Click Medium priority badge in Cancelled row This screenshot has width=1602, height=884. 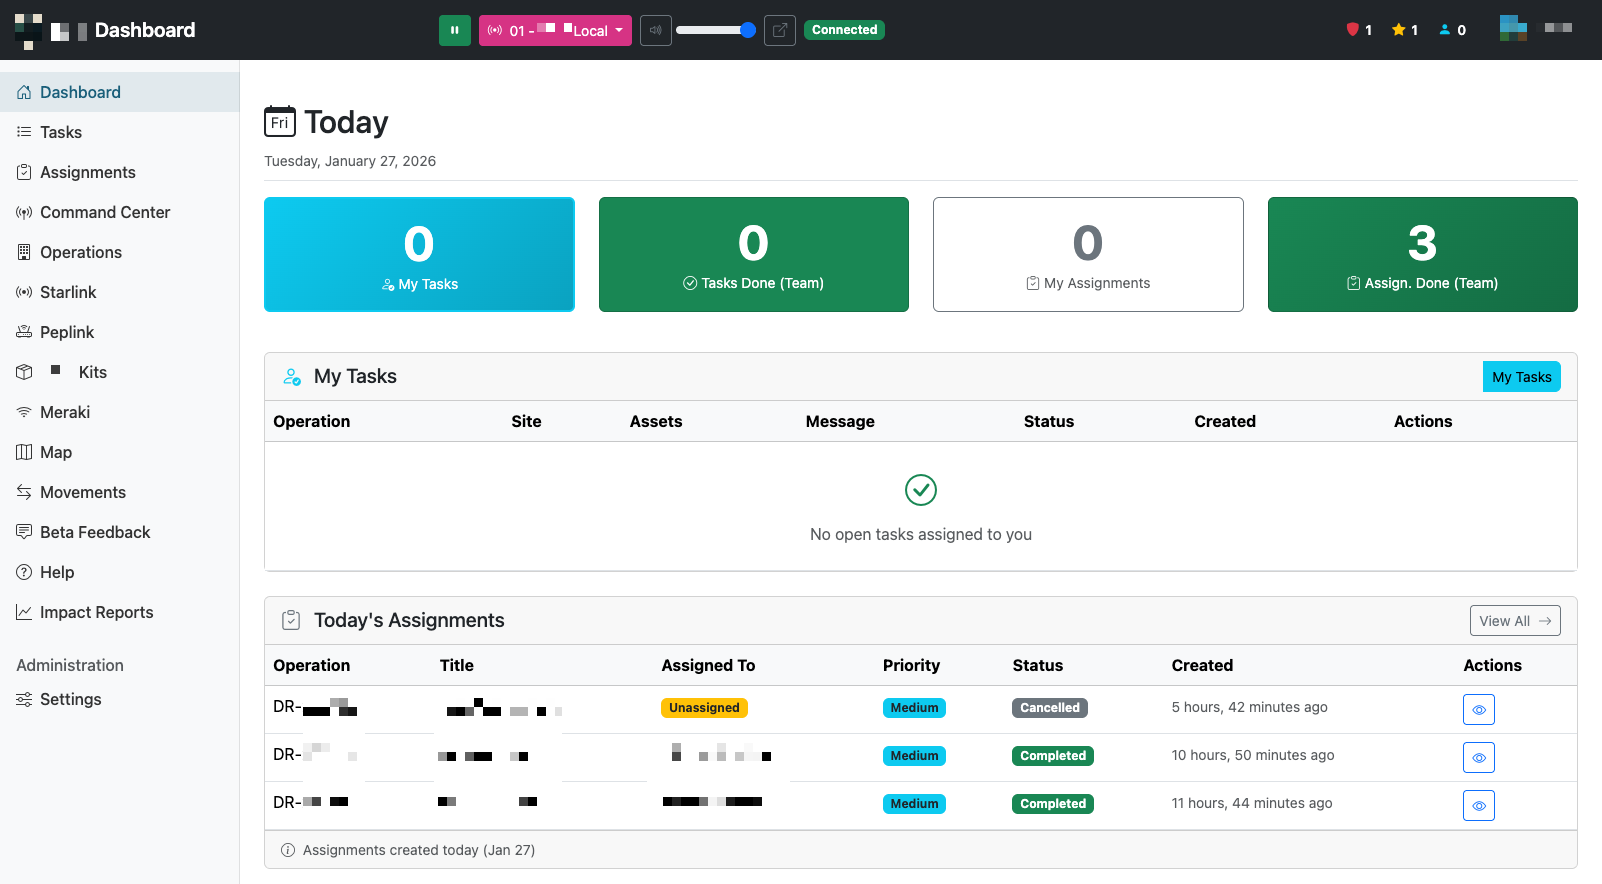point(914,708)
